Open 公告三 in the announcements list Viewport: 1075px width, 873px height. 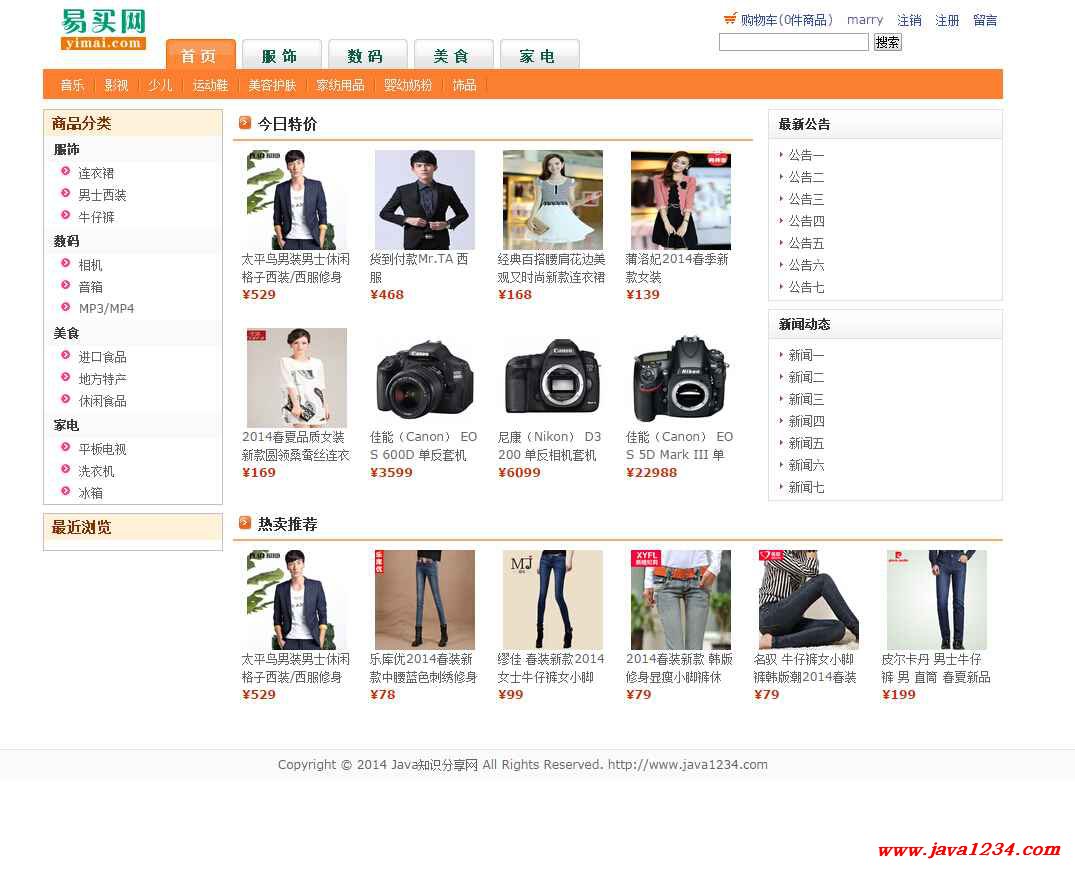tap(806, 199)
